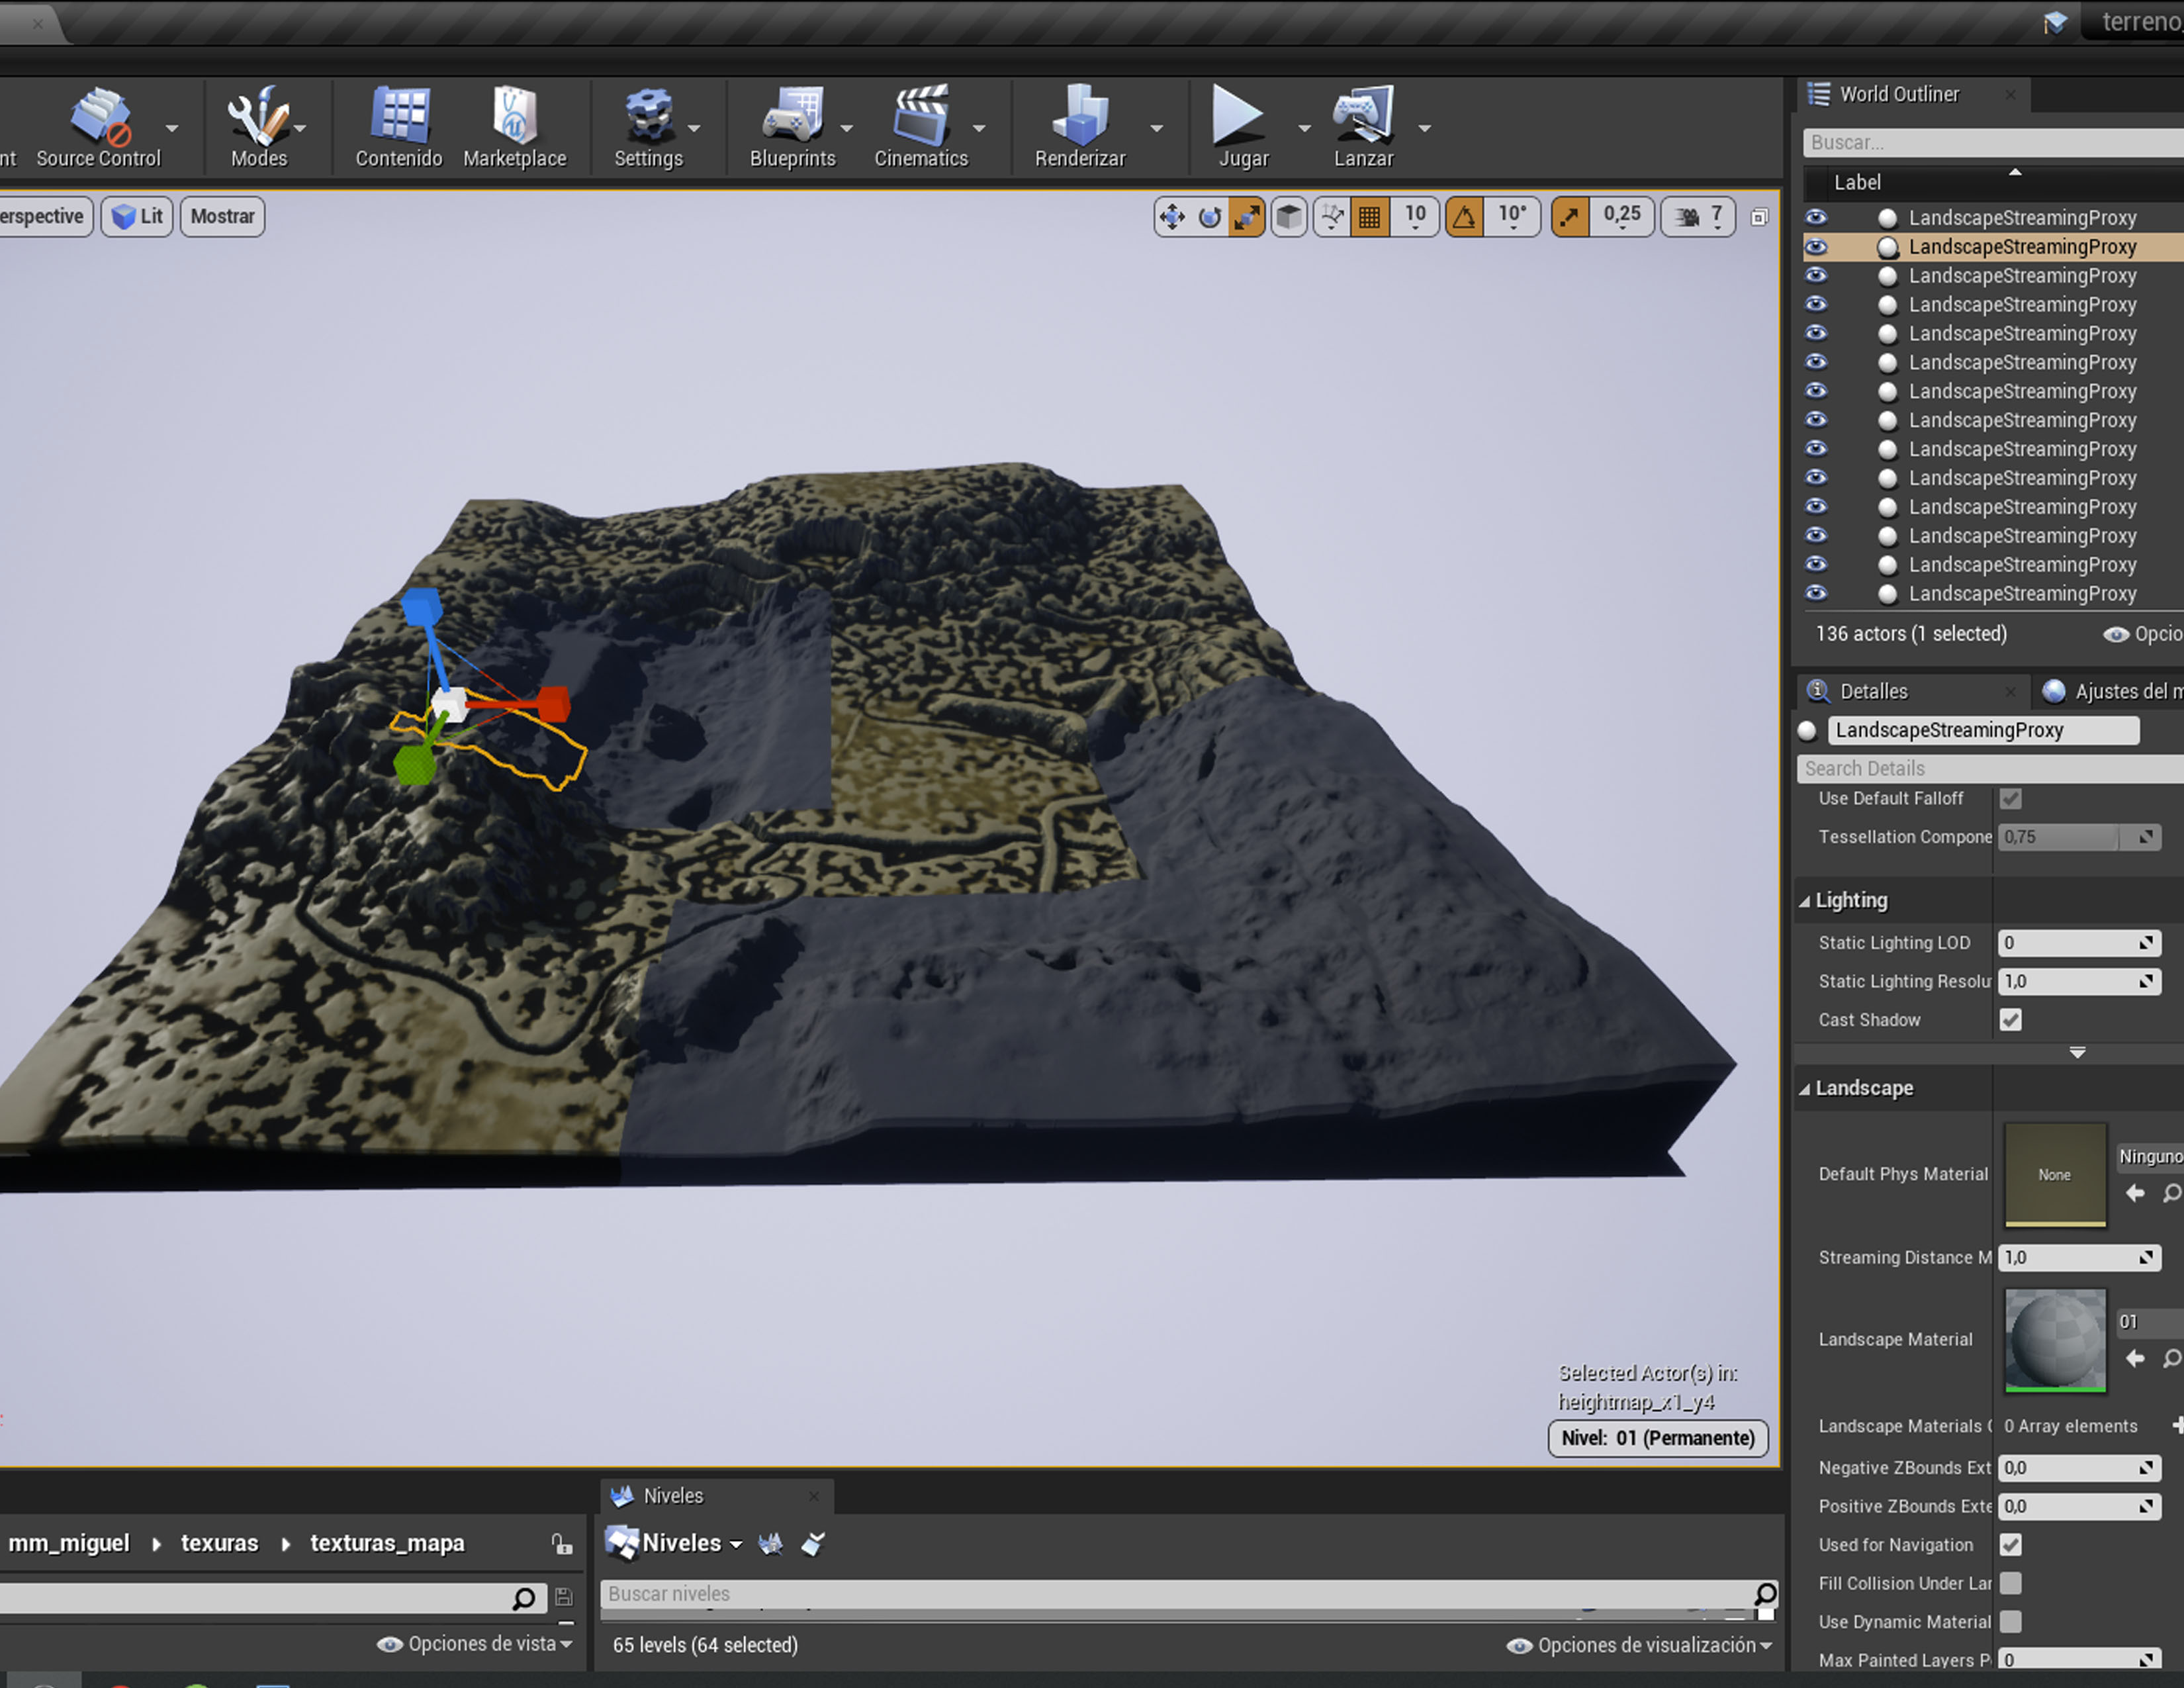Toggle rotation angle snapping icon
2184x1688 pixels.
click(x=1464, y=216)
